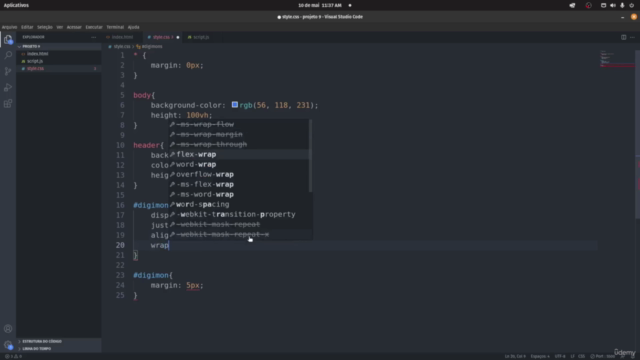Click the Espaços indentation status entry

click(x=540, y=356)
